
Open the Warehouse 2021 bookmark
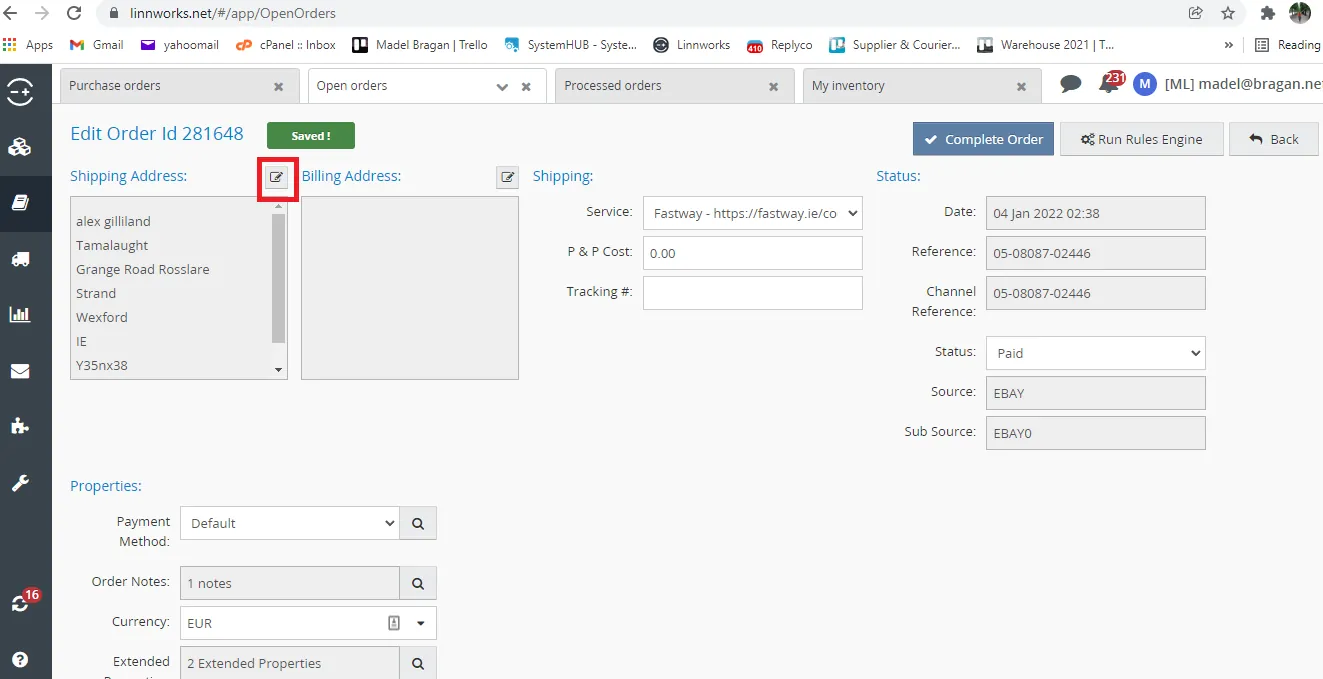point(1045,45)
